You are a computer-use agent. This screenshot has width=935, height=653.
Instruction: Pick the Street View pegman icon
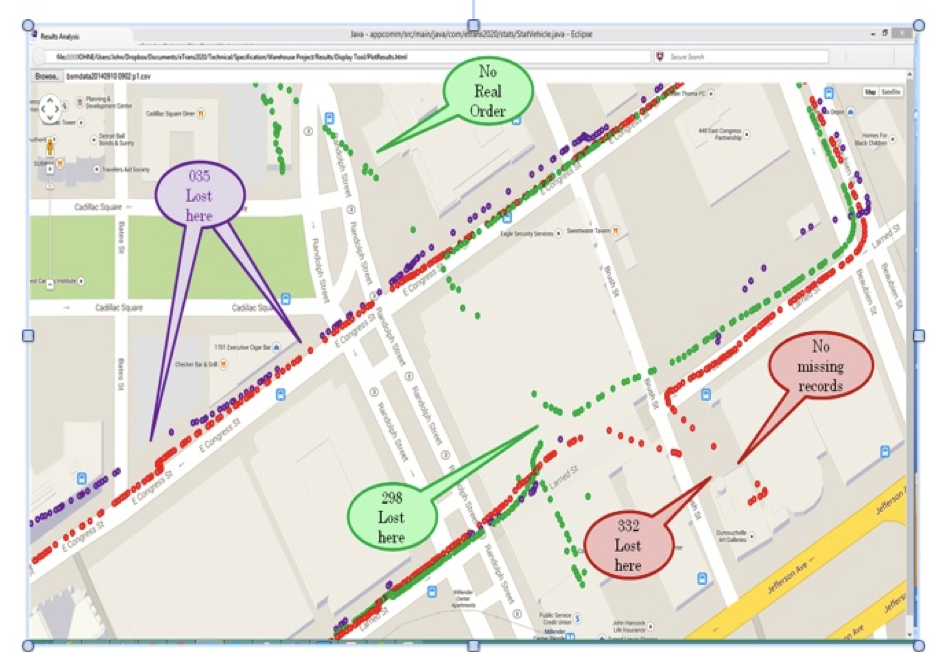pos(50,146)
